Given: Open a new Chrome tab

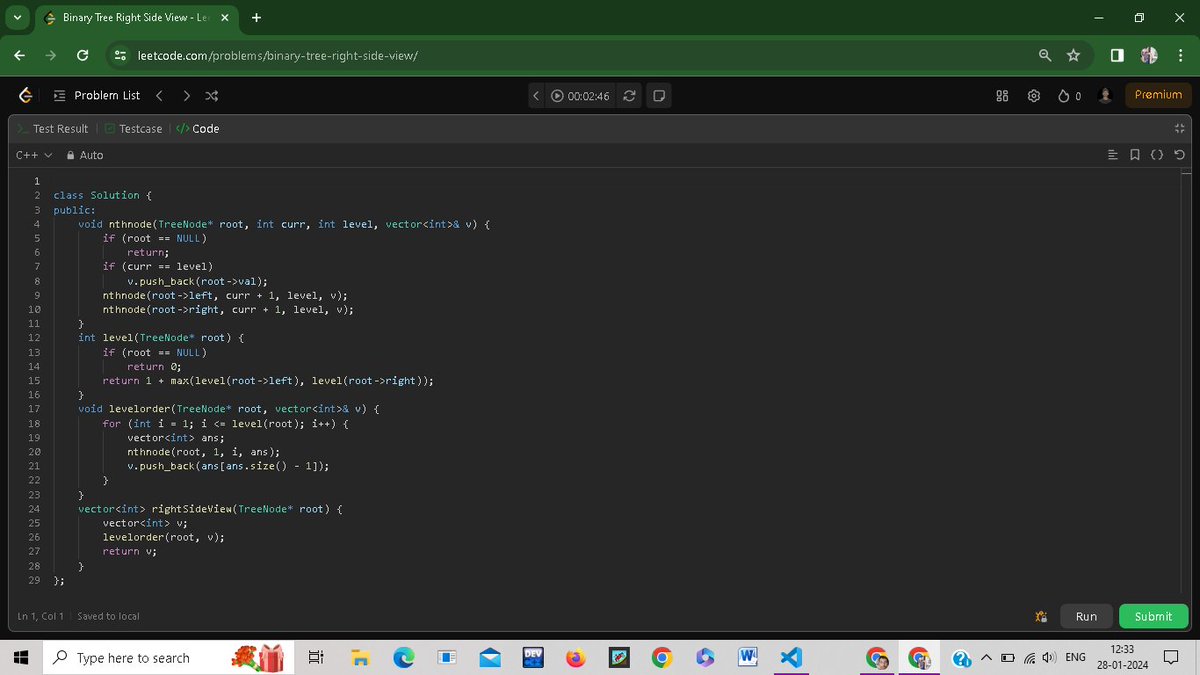Looking at the screenshot, I should (257, 17).
